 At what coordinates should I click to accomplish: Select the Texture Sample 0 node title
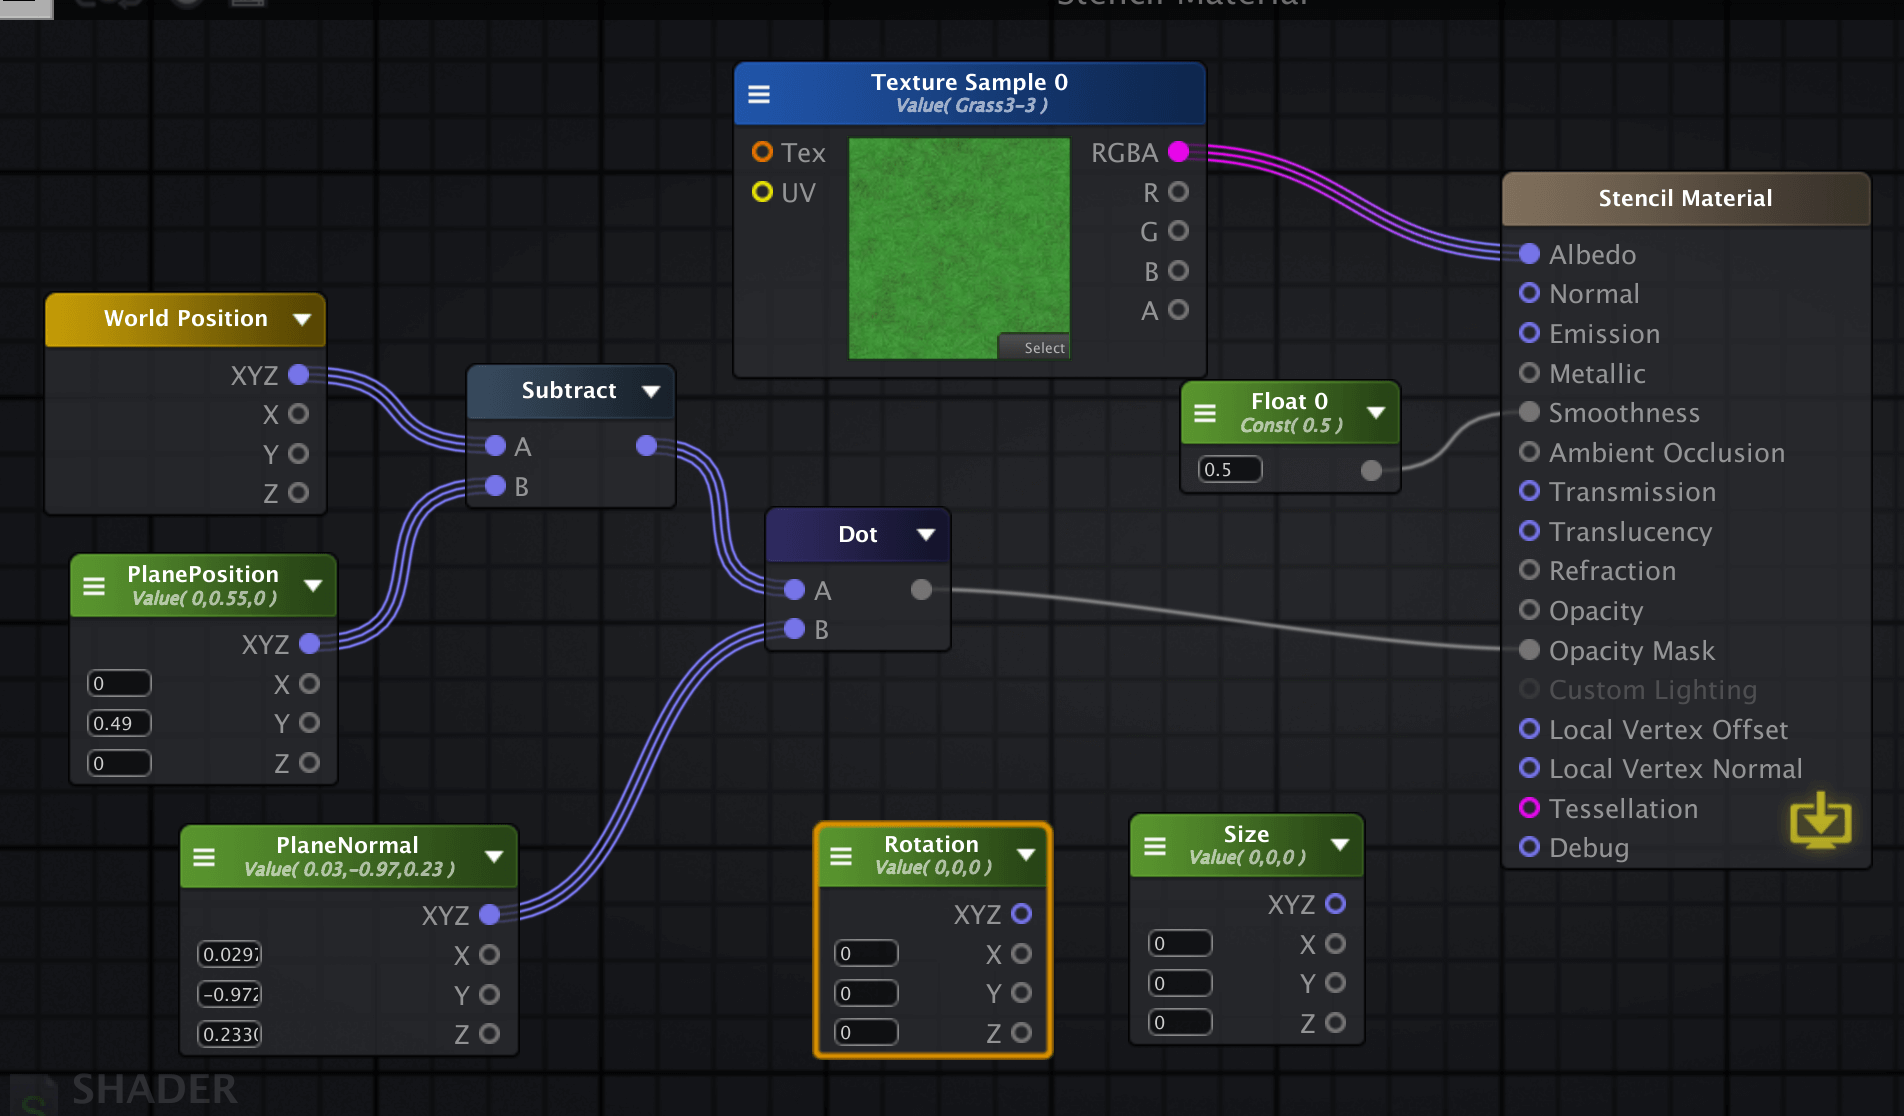969,82
